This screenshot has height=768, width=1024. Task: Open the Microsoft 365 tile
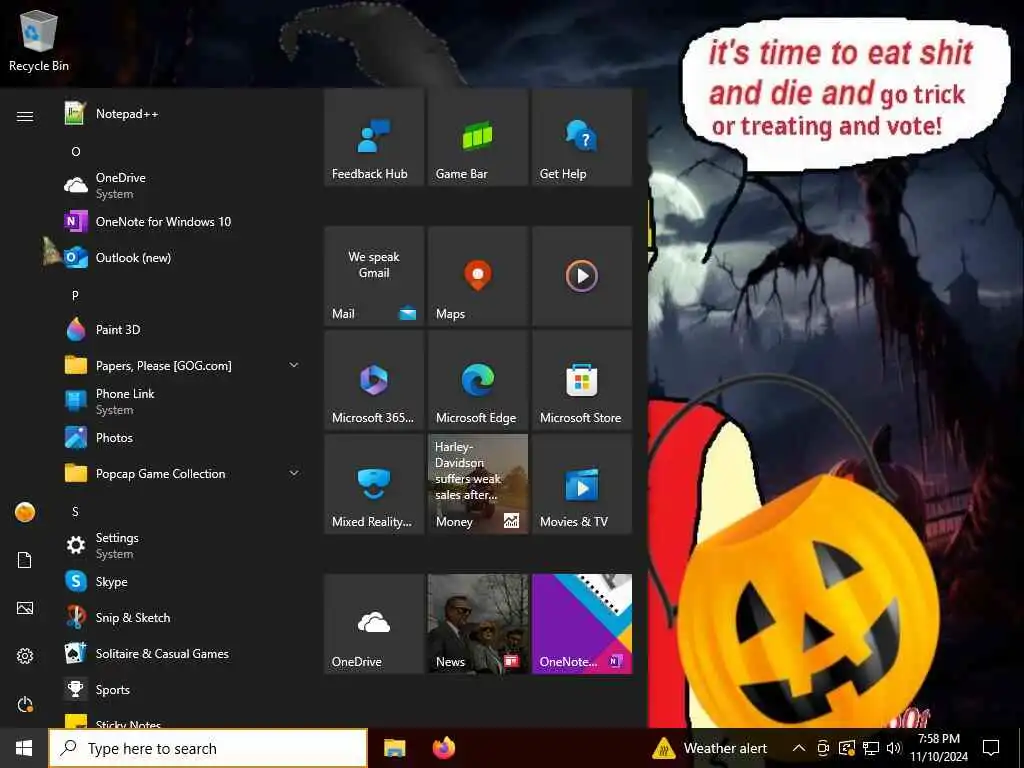(x=374, y=380)
